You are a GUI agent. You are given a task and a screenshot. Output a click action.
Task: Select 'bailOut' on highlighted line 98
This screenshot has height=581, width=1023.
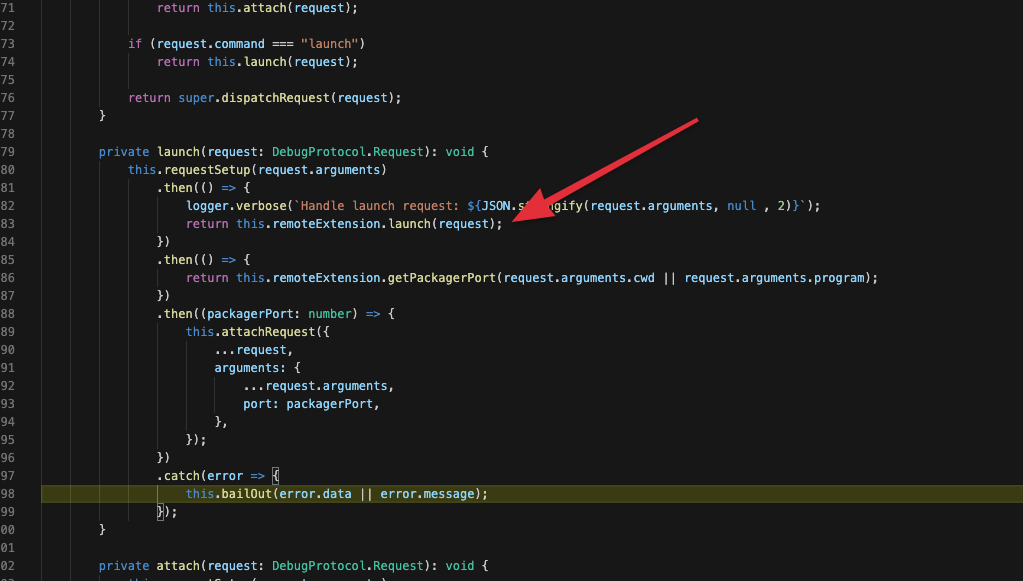pos(247,494)
